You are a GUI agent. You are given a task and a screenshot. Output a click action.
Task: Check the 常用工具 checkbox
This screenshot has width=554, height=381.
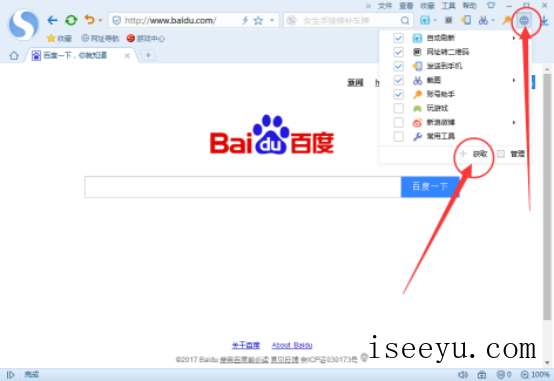tap(398, 136)
